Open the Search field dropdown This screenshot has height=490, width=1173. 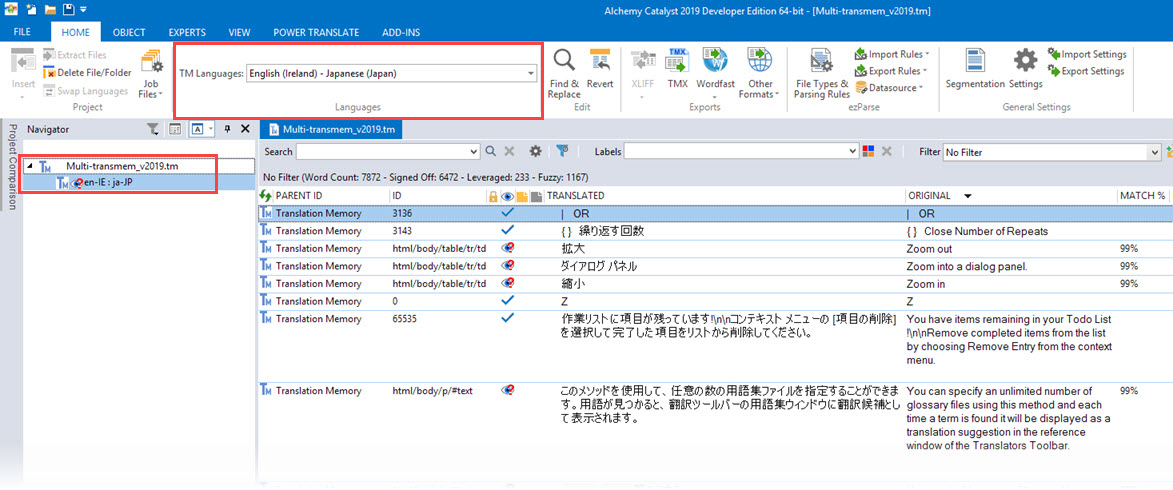click(473, 152)
